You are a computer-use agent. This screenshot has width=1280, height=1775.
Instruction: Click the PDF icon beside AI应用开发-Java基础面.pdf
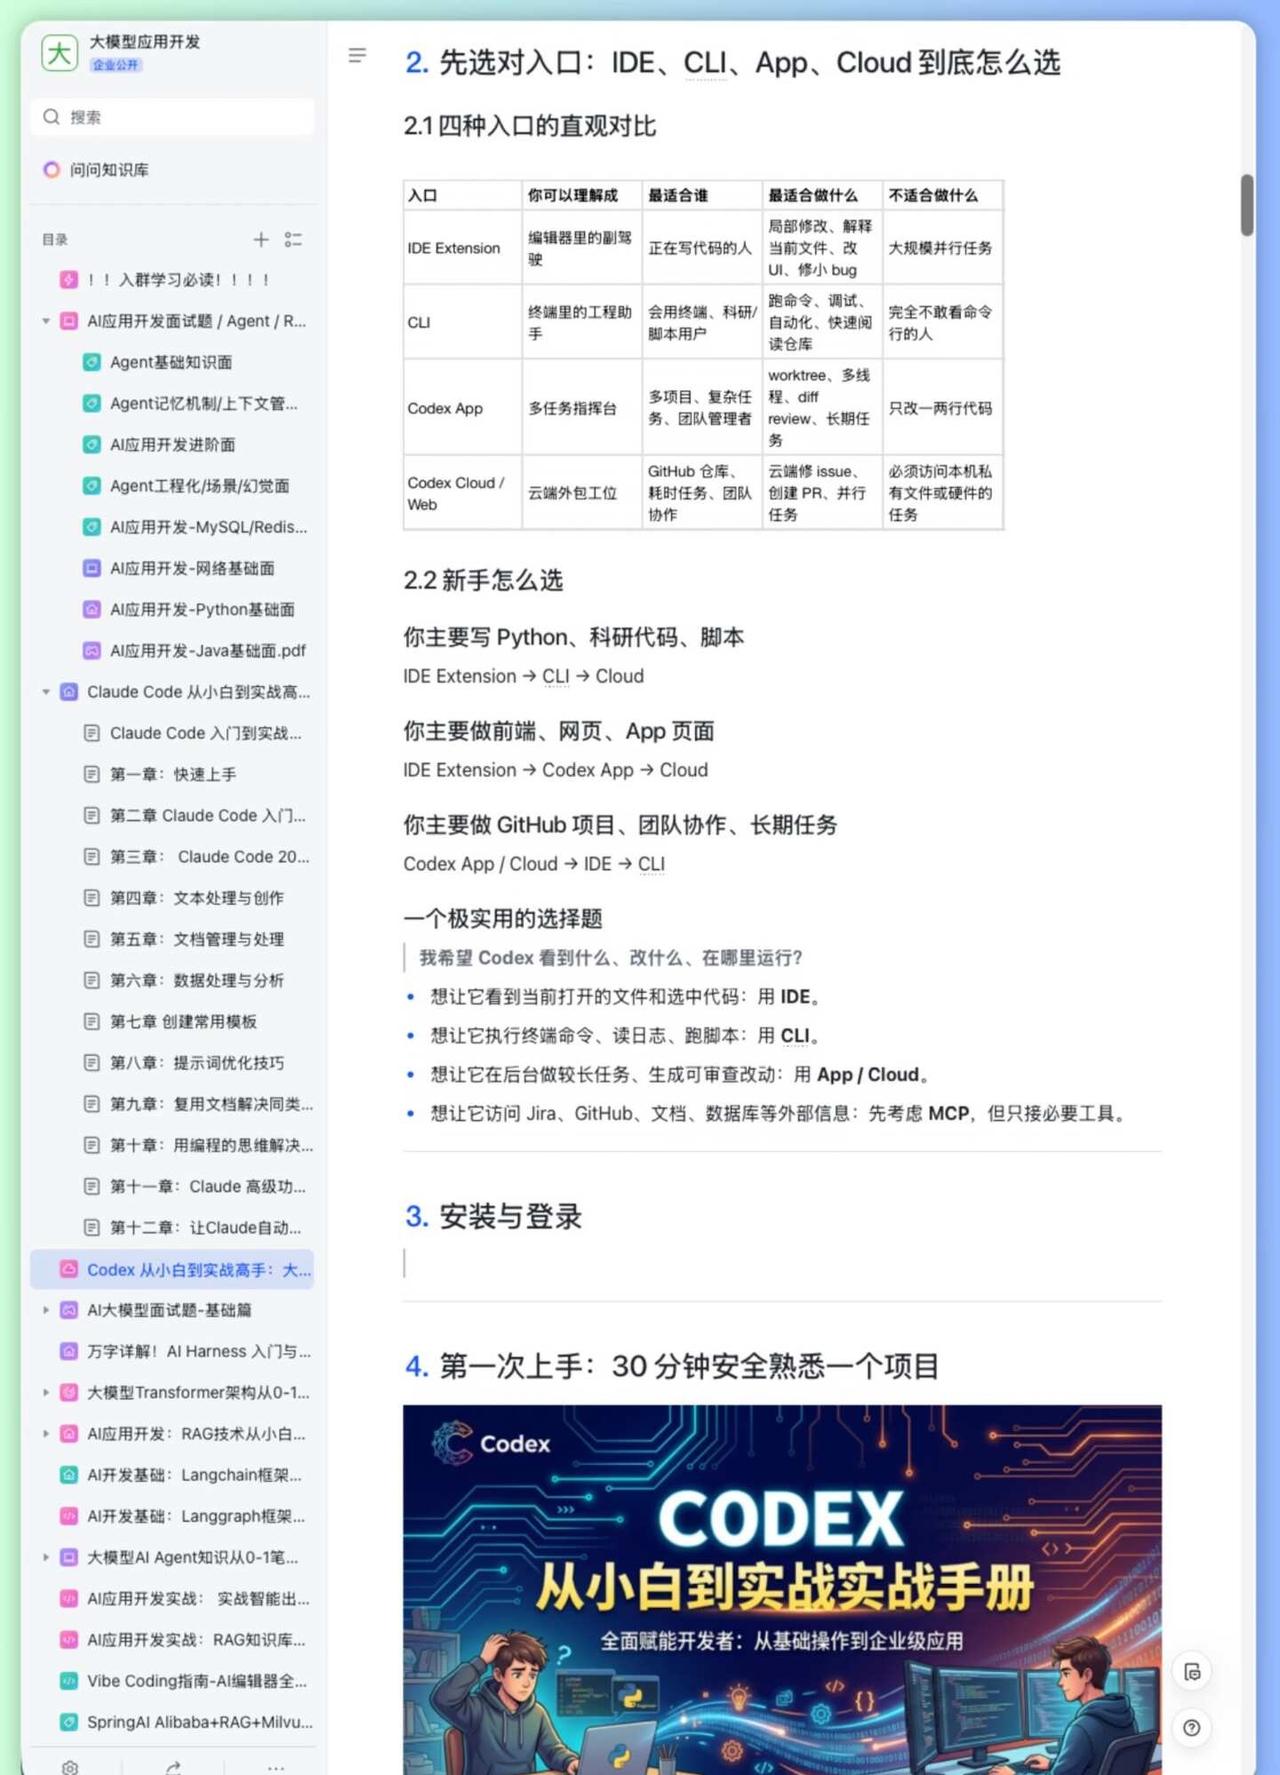(92, 650)
